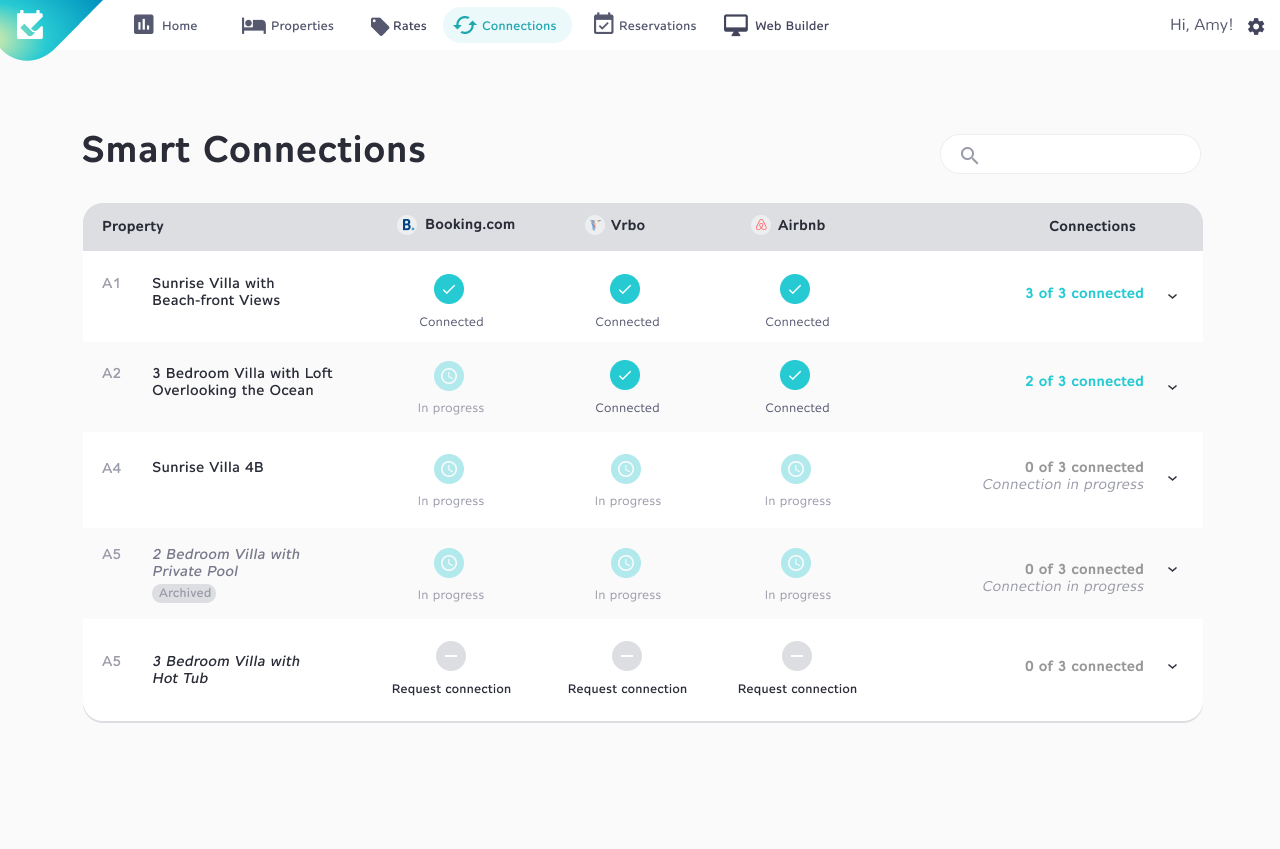Click the '3 of 3 connected' link
This screenshot has width=1280, height=849.
point(1084,293)
